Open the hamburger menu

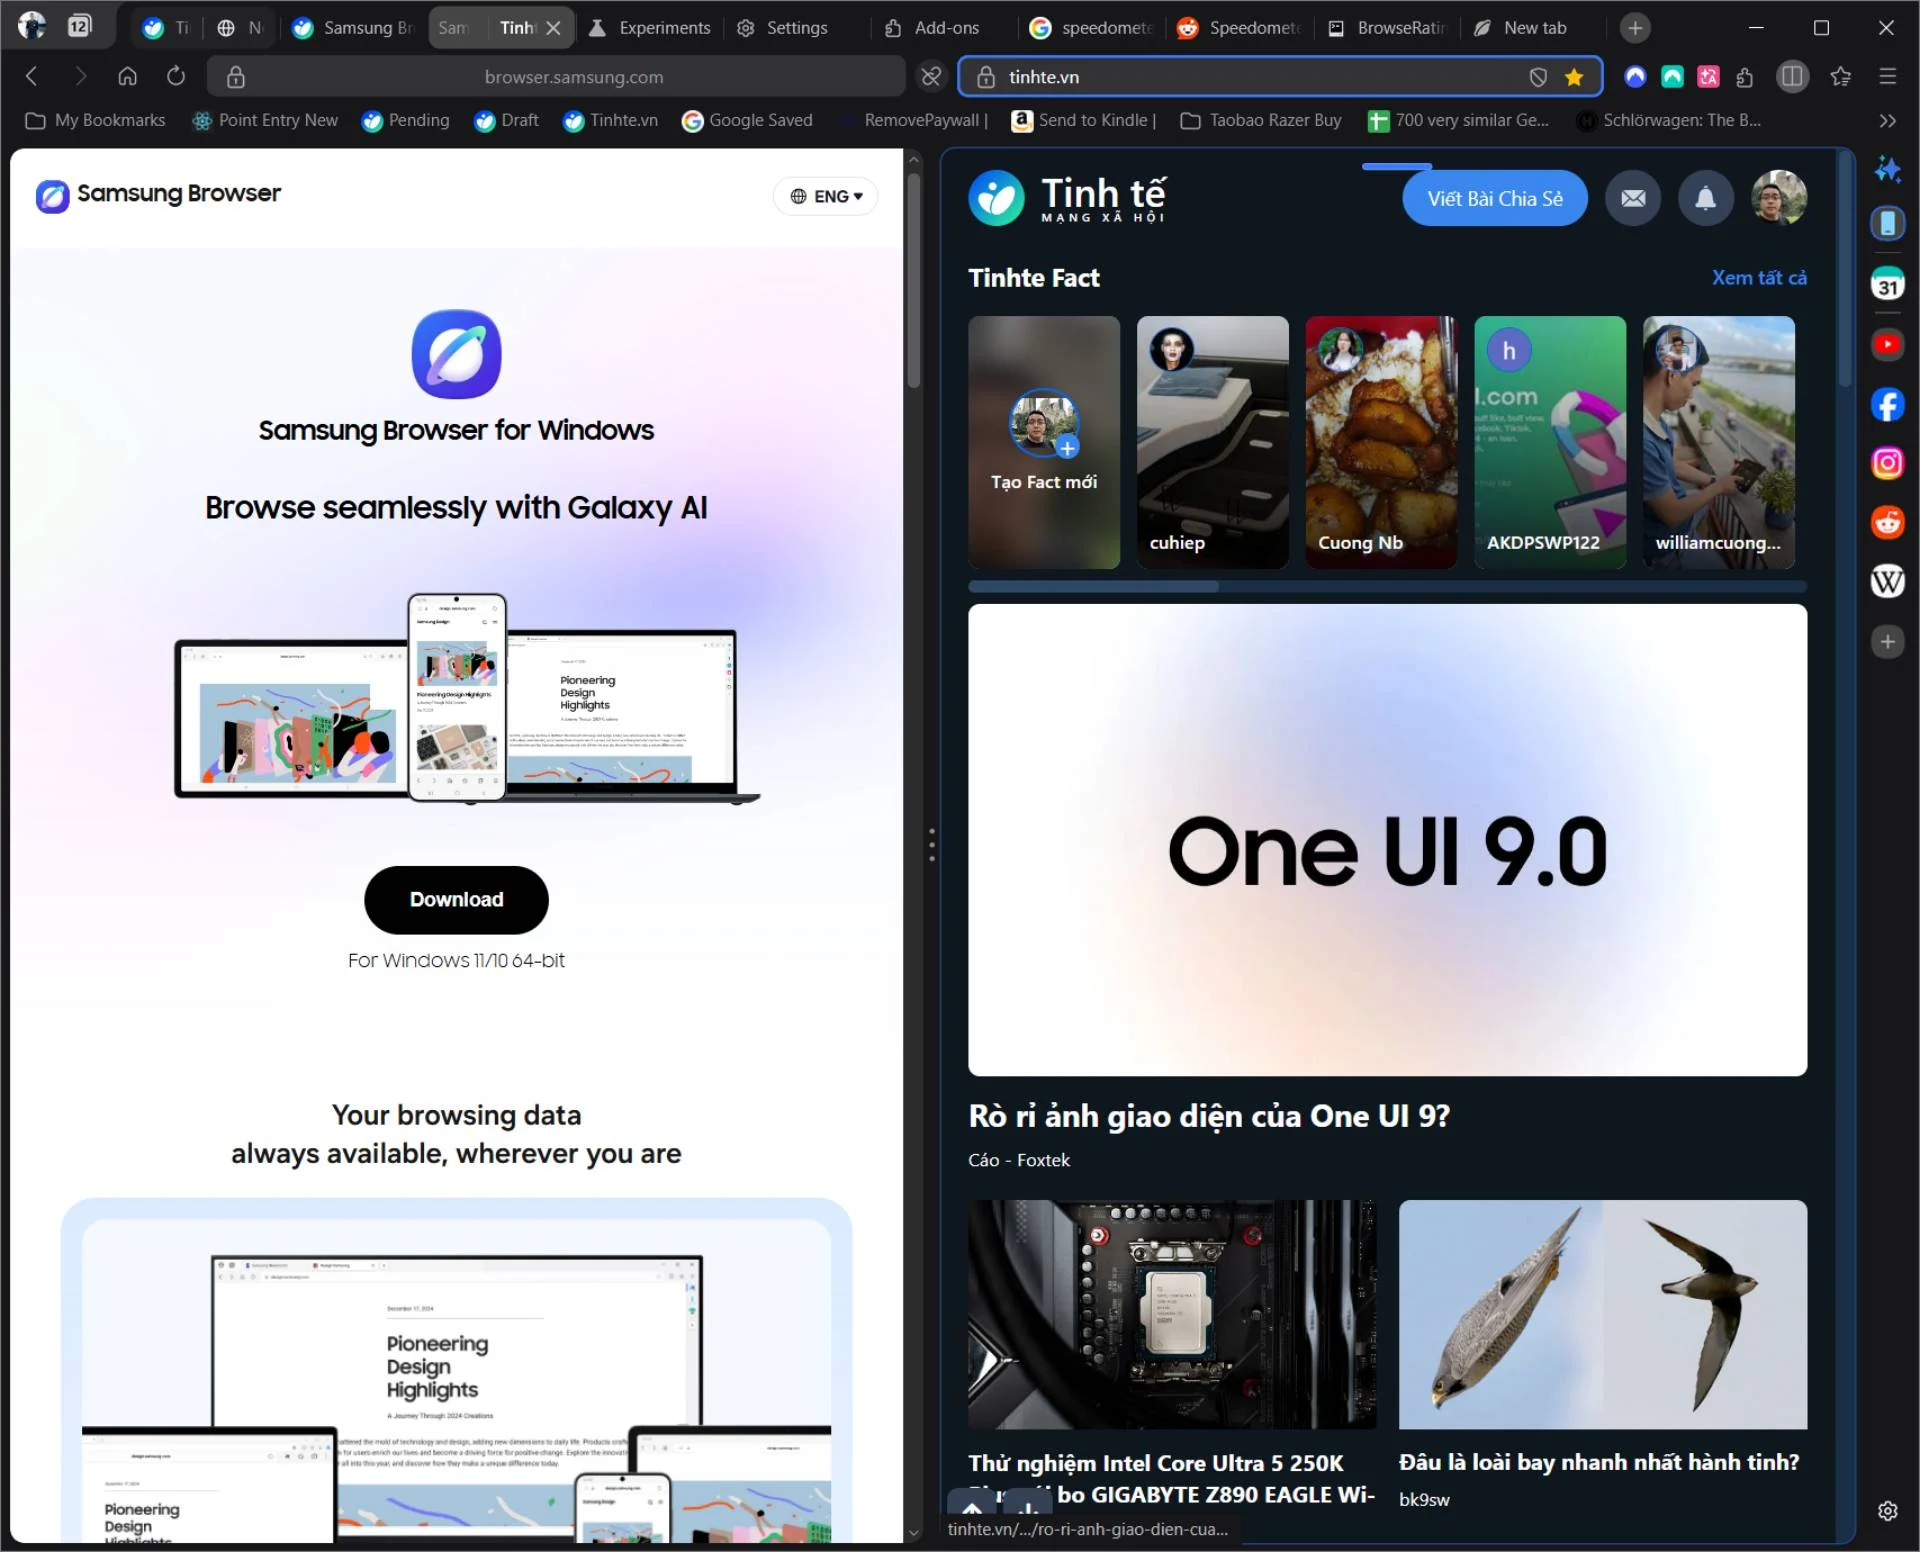[x=1887, y=76]
